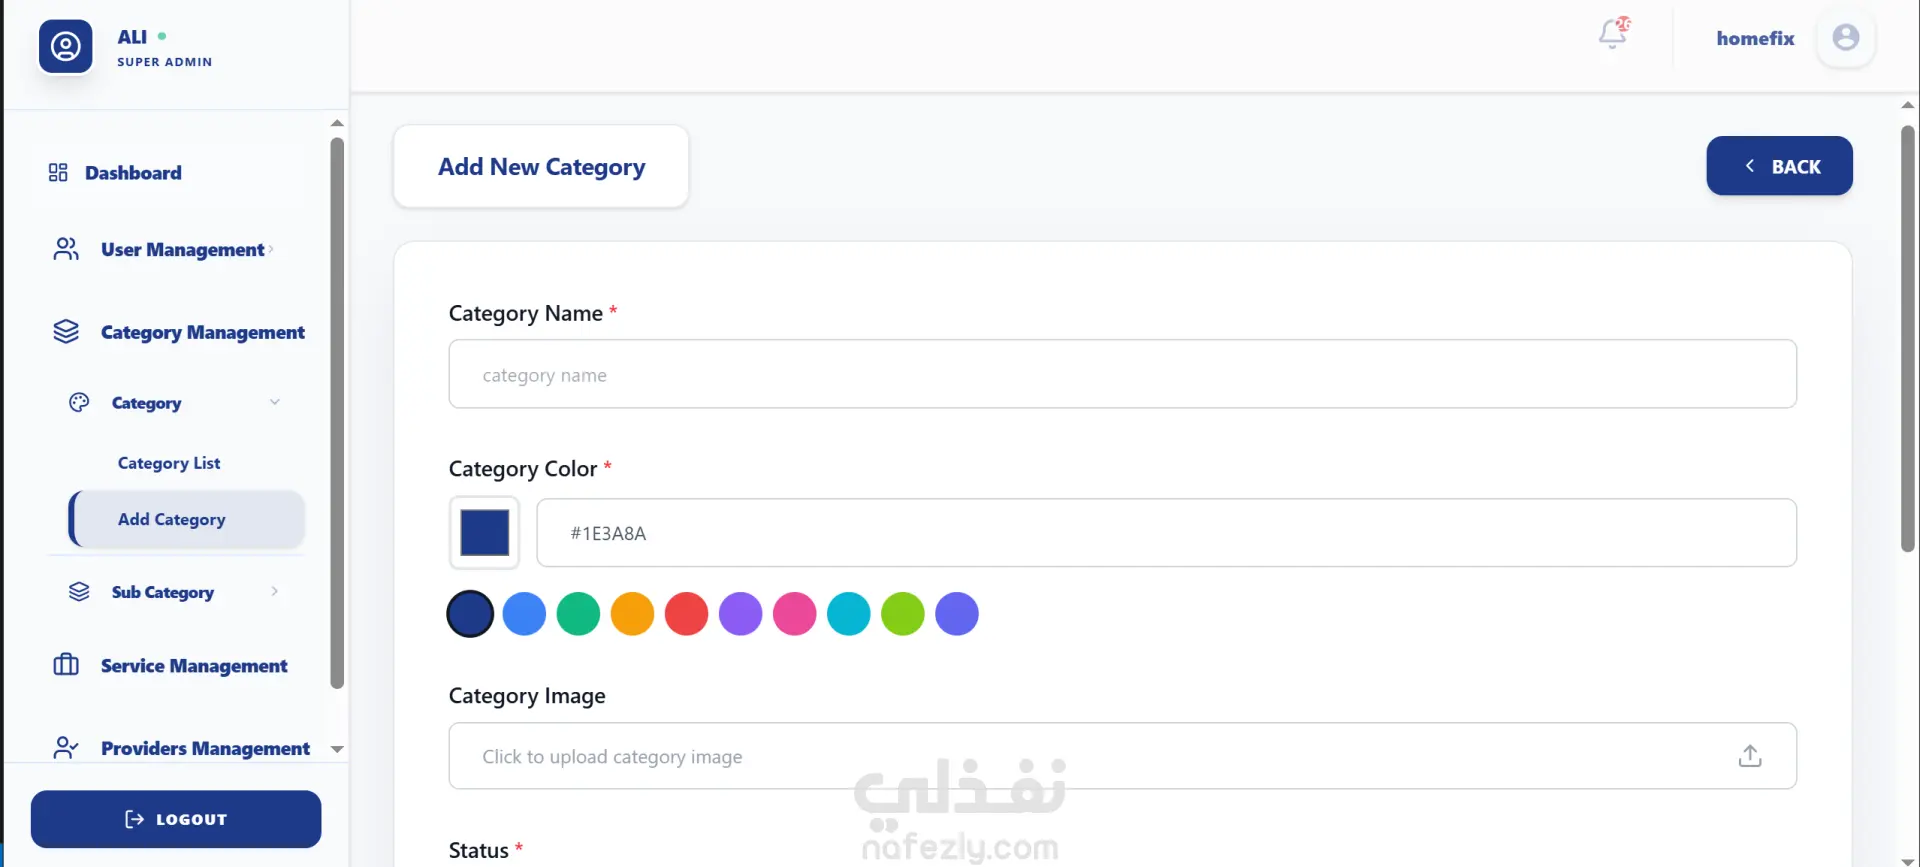Pick the red color swatch
The image size is (1920, 867).
tap(686, 614)
